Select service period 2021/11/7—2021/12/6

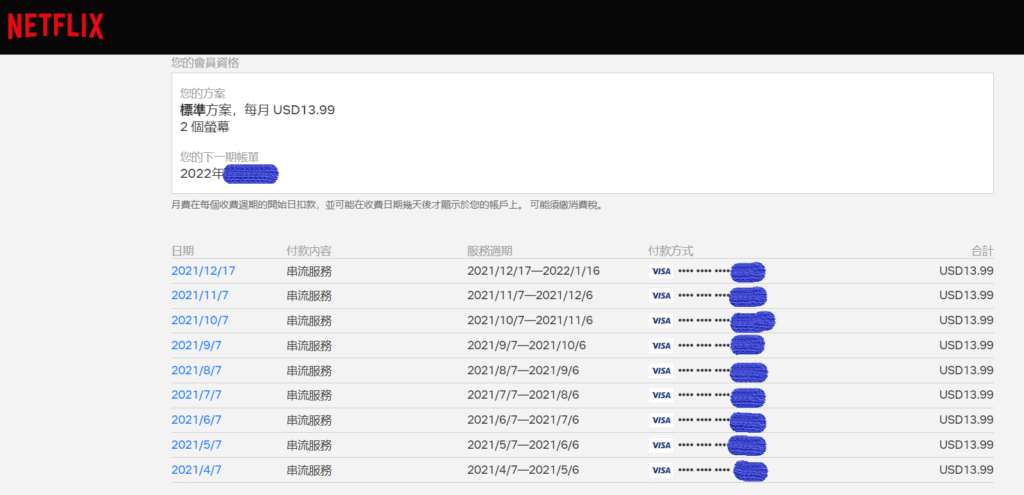[530, 295]
